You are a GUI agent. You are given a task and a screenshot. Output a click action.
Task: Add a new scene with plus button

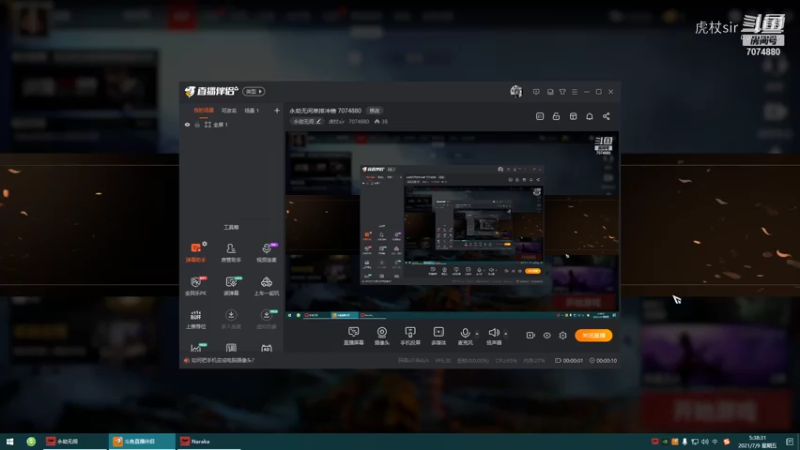pyautogui.click(x=277, y=110)
